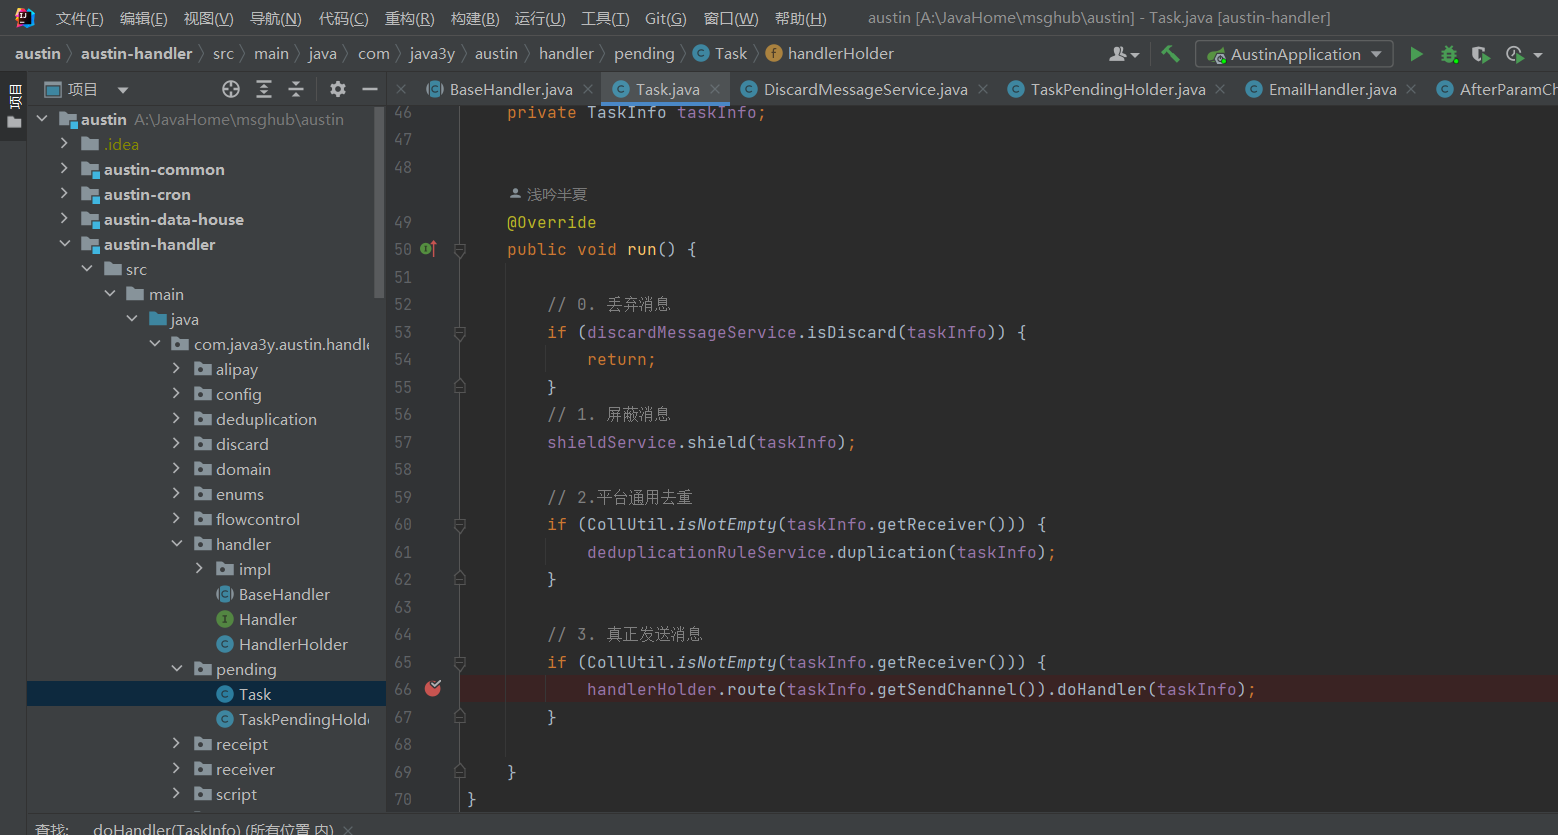Run the AustinApplication with the green Run icon

pyautogui.click(x=1417, y=53)
